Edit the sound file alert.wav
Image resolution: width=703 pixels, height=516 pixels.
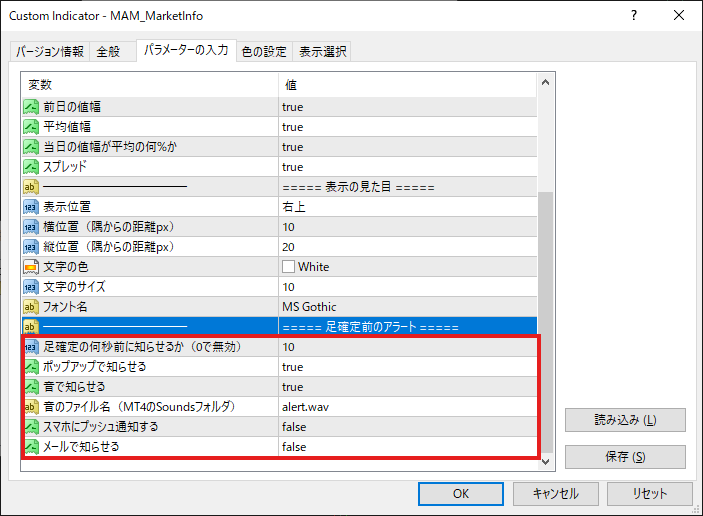pyautogui.click(x=407, y=407)
